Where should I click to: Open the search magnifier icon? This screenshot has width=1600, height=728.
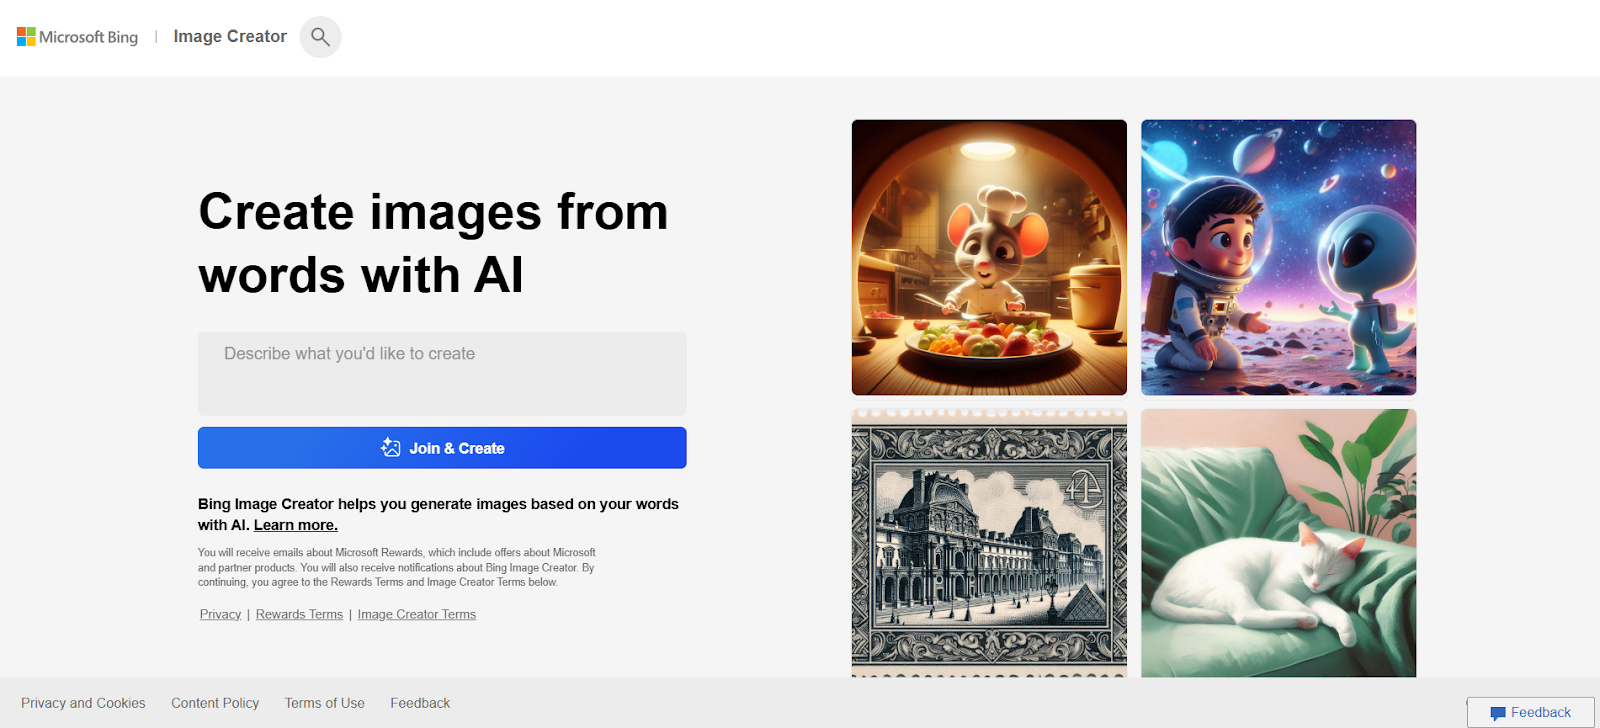click(x=320, y=37)
